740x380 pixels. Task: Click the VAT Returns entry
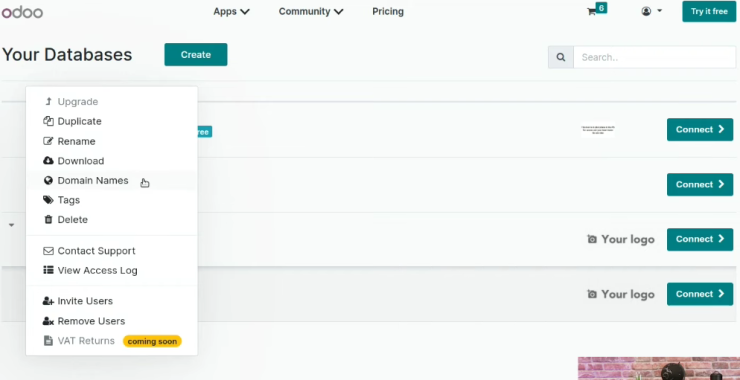click(86, 341)
